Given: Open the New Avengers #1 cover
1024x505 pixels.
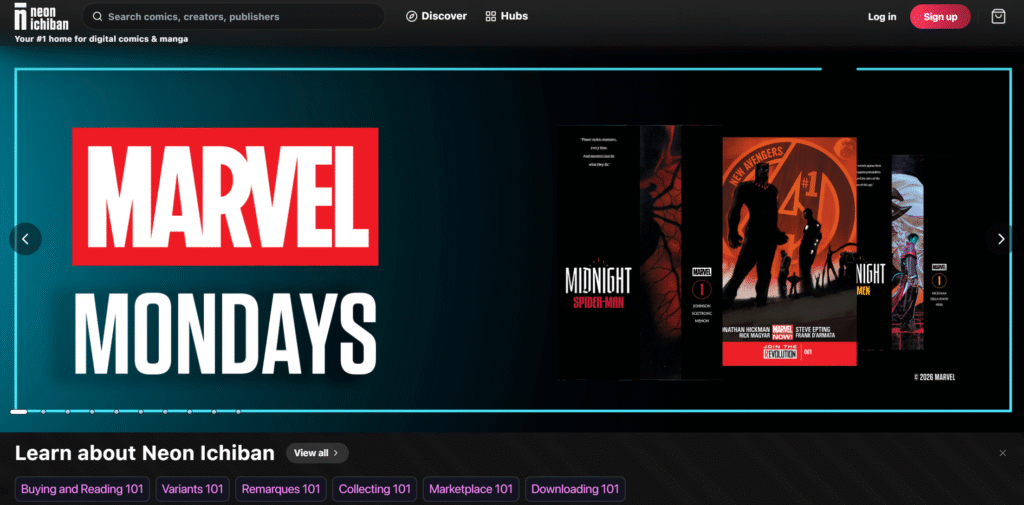Looking at the screenshot, I should tap(789, 252).
